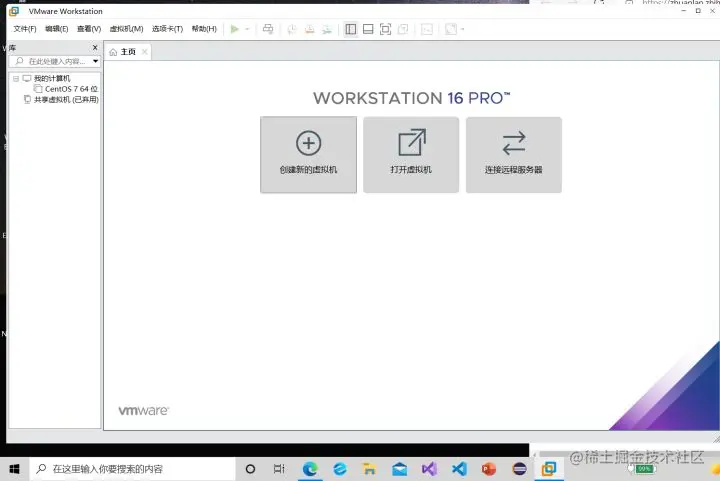Open the 编辑(E) menu
Screen dimensions: 720x481
click(56, 29)
